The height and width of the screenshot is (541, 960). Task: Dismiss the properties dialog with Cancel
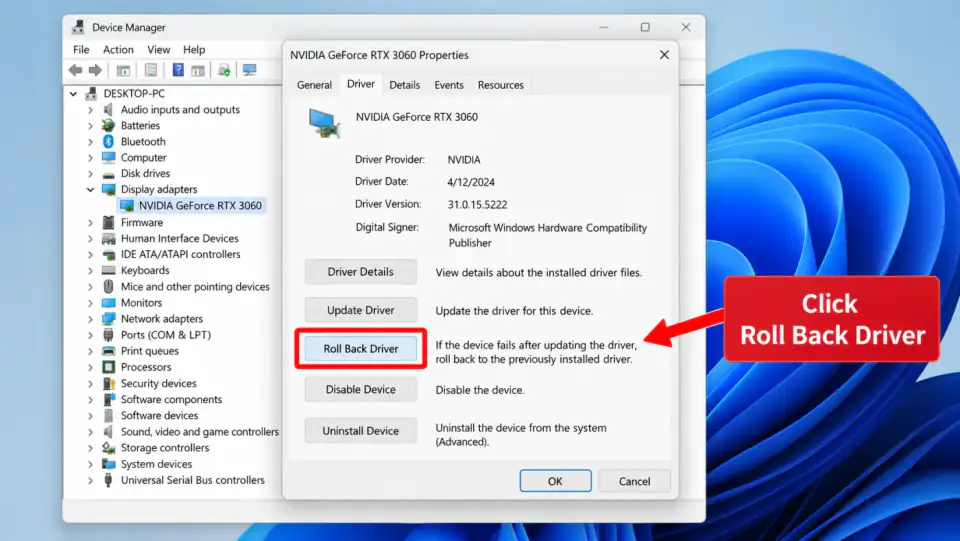tap(634, 481)
